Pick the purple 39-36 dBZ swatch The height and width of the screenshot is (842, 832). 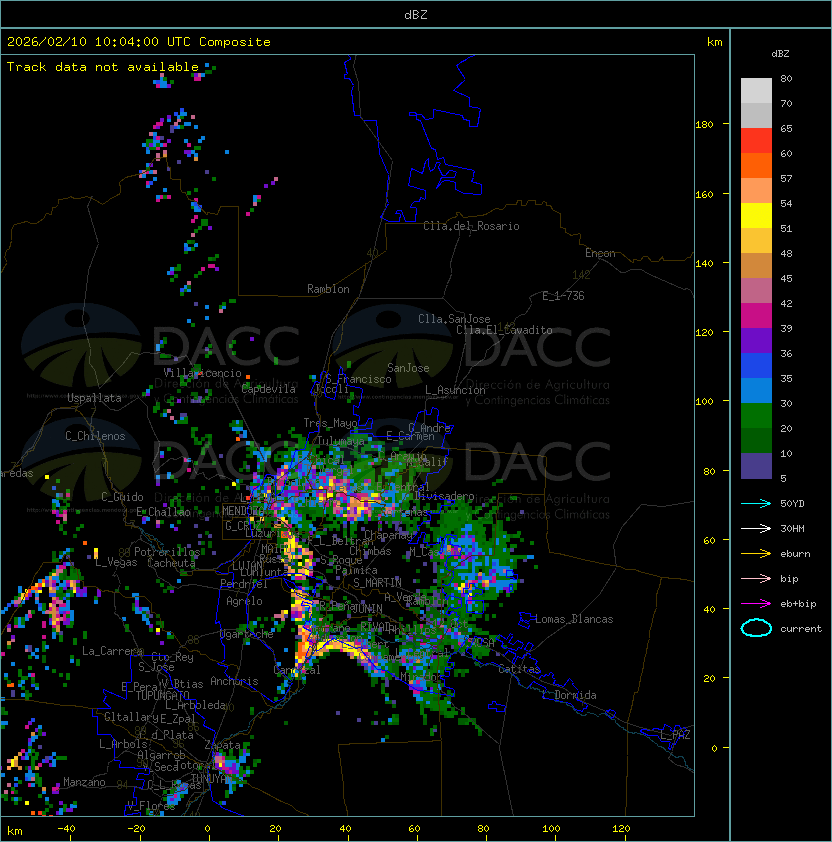tap(756, 340)
